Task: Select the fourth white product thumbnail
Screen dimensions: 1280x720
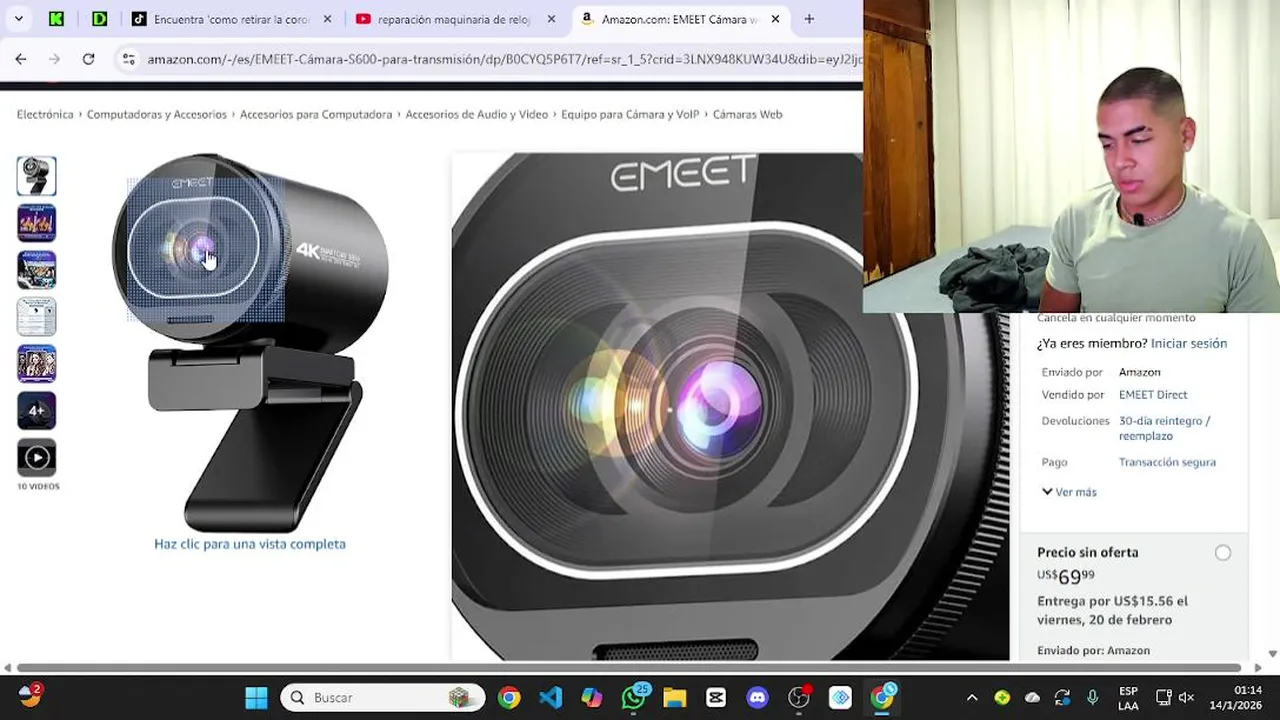Action: (37, 317)
